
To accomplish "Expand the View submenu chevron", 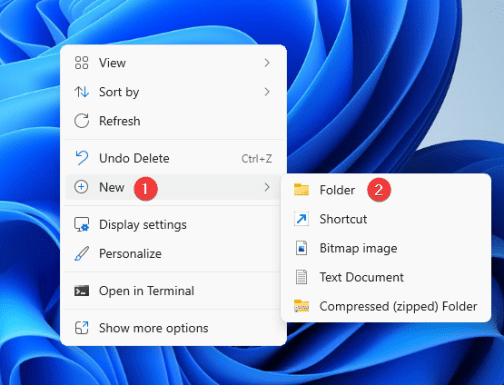I will (267, 63).
